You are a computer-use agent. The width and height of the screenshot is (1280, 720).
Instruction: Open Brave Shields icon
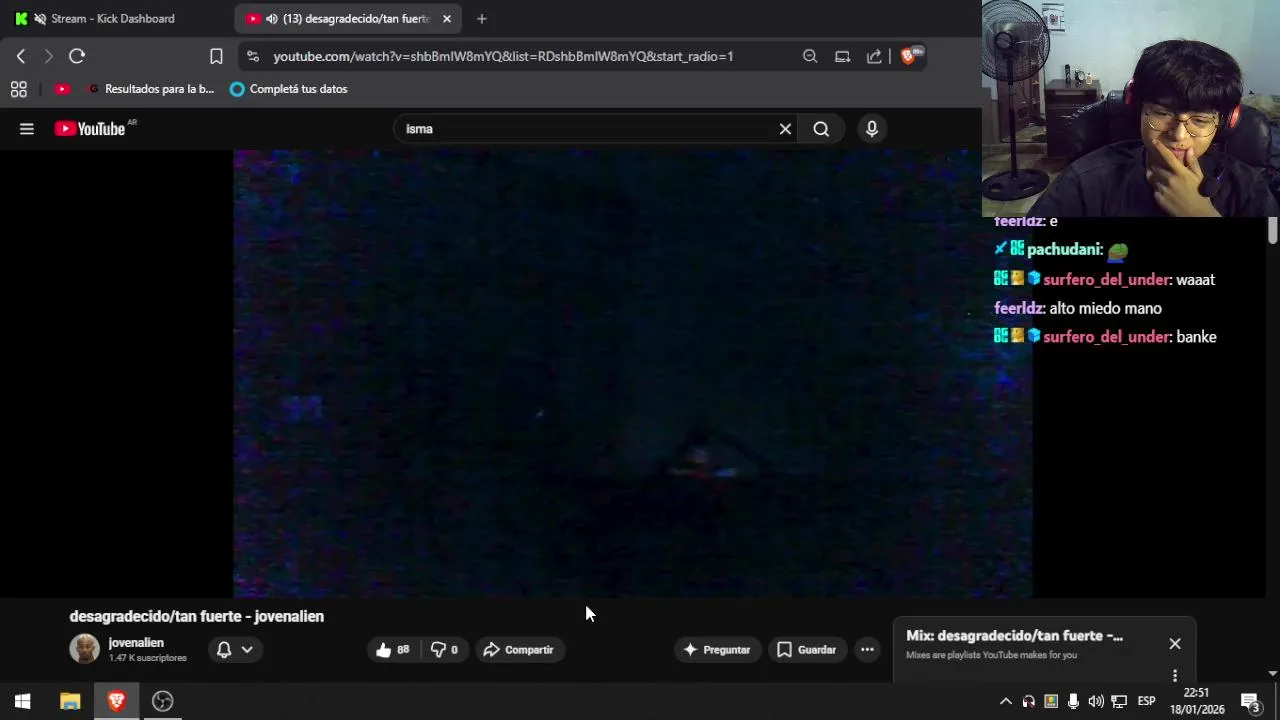(x=911, y=56)
